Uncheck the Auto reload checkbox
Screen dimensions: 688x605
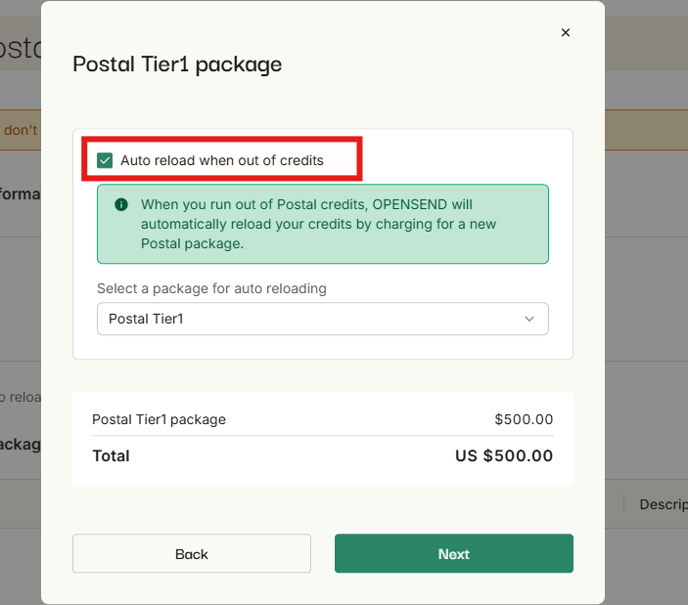pos(105,160)
